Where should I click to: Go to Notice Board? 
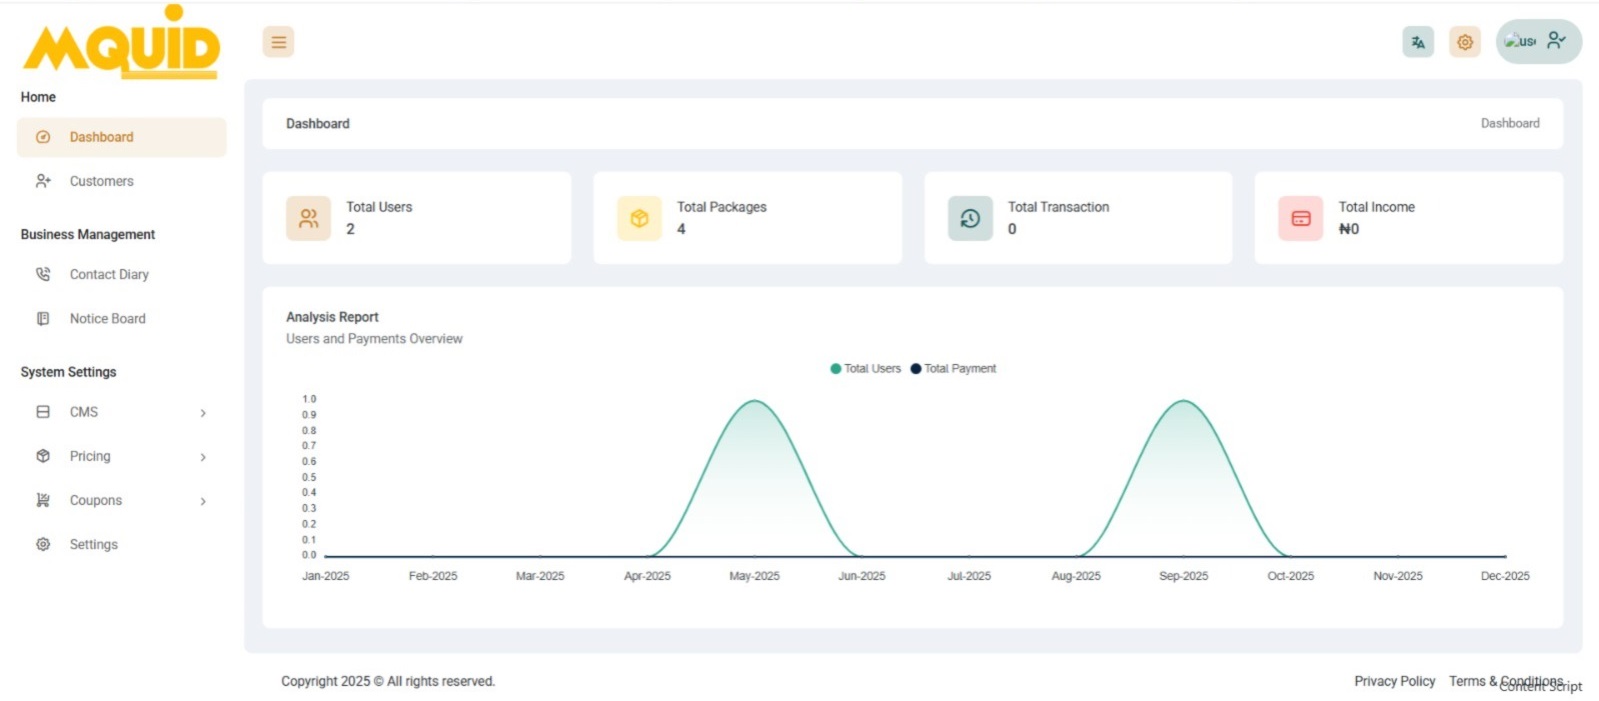107,318
